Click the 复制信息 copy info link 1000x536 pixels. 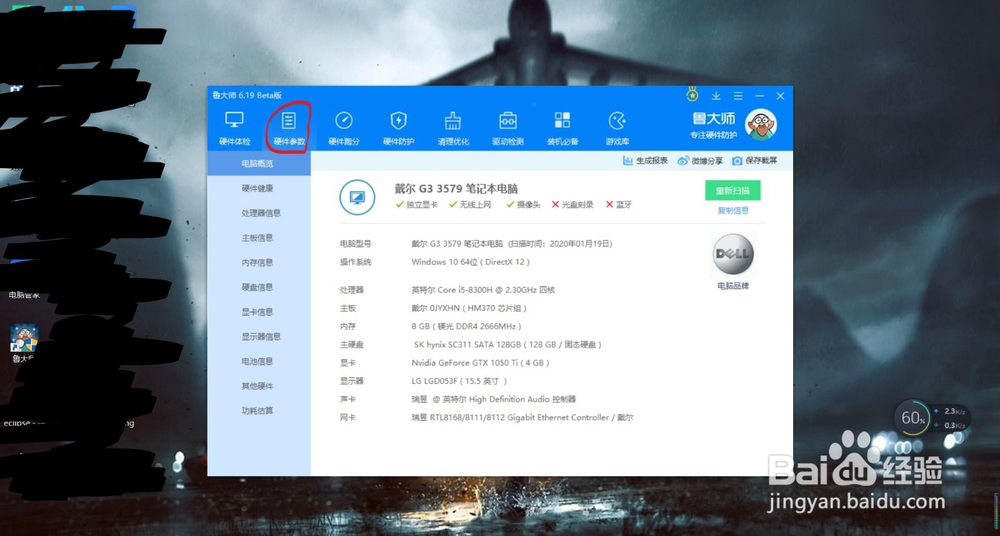click(733, 211)
